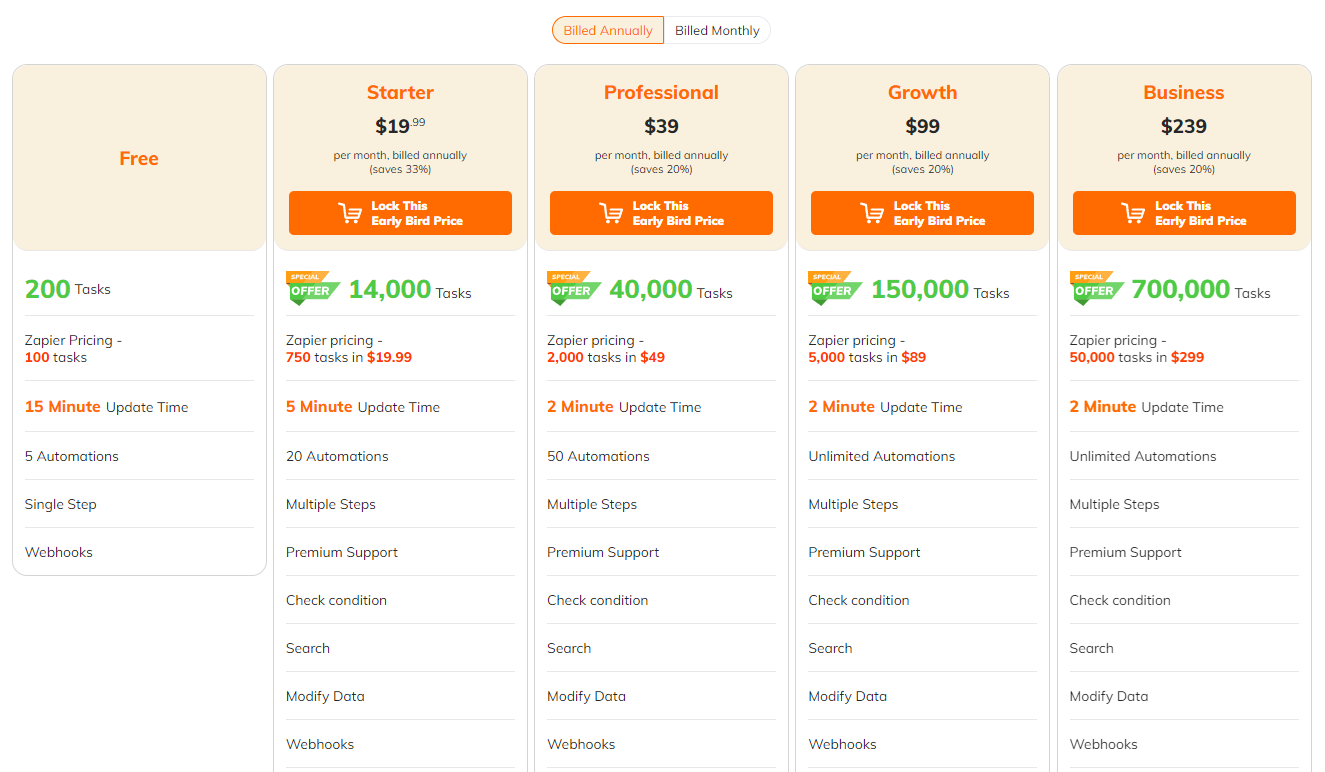
Task: Click Premium Support in Professional plan
Action: click(x=603, y=552)
